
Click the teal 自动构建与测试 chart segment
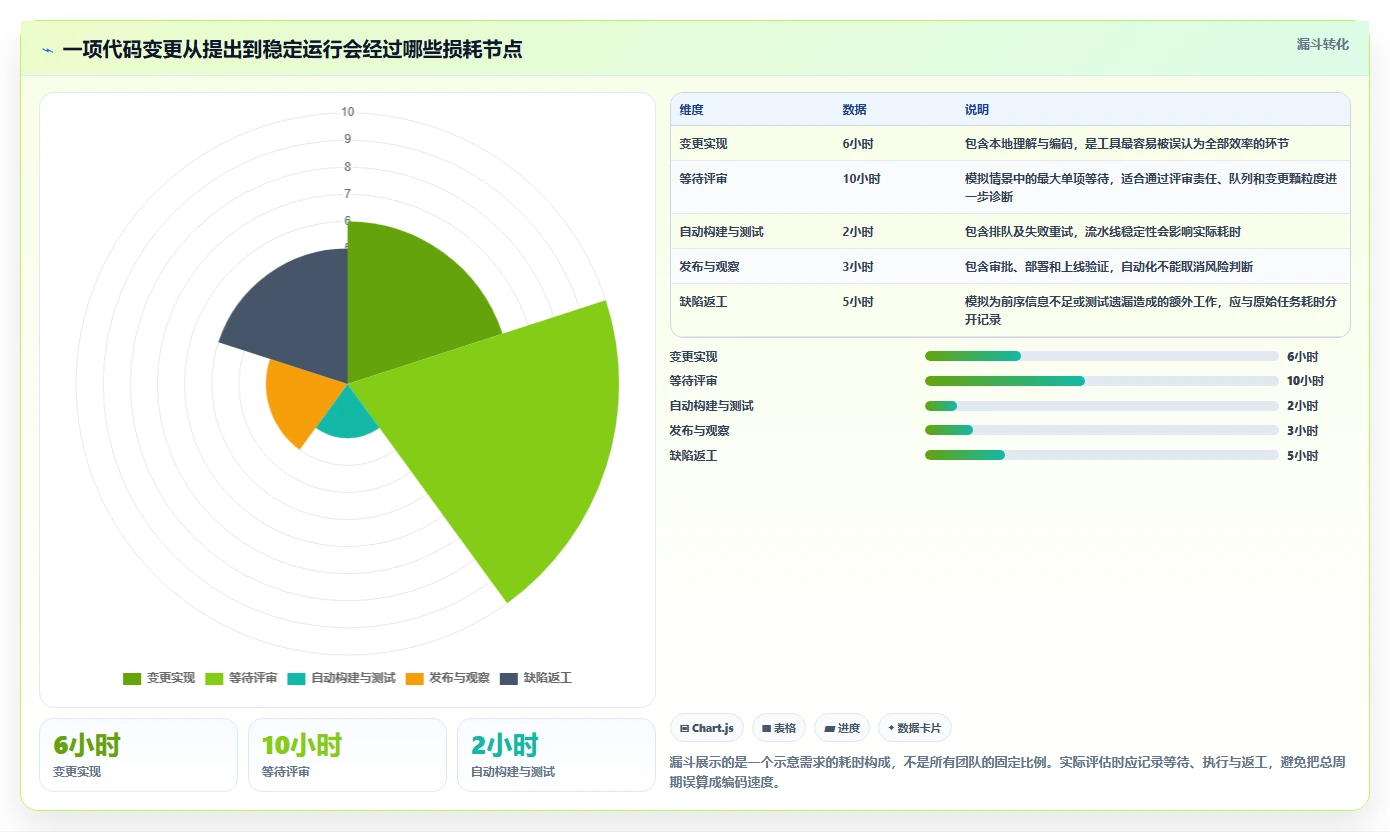(x=348, y=415)
